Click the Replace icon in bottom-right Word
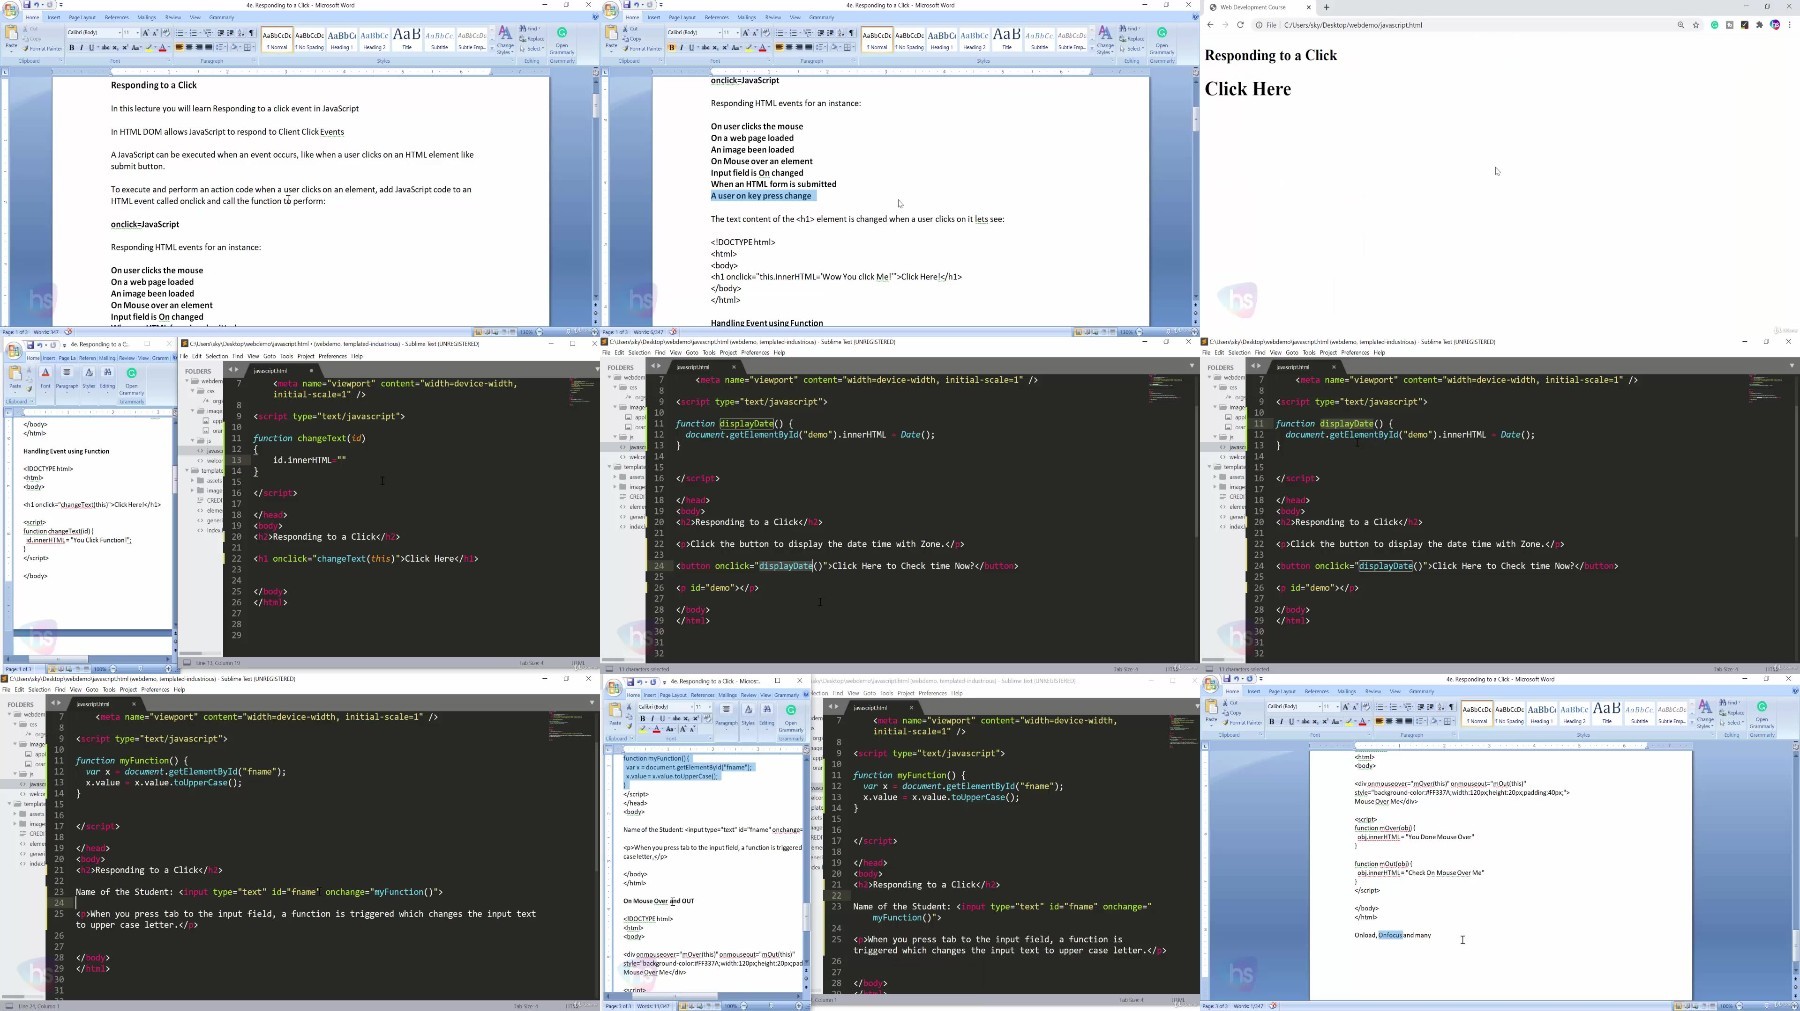 click(x=1732, y=713)
